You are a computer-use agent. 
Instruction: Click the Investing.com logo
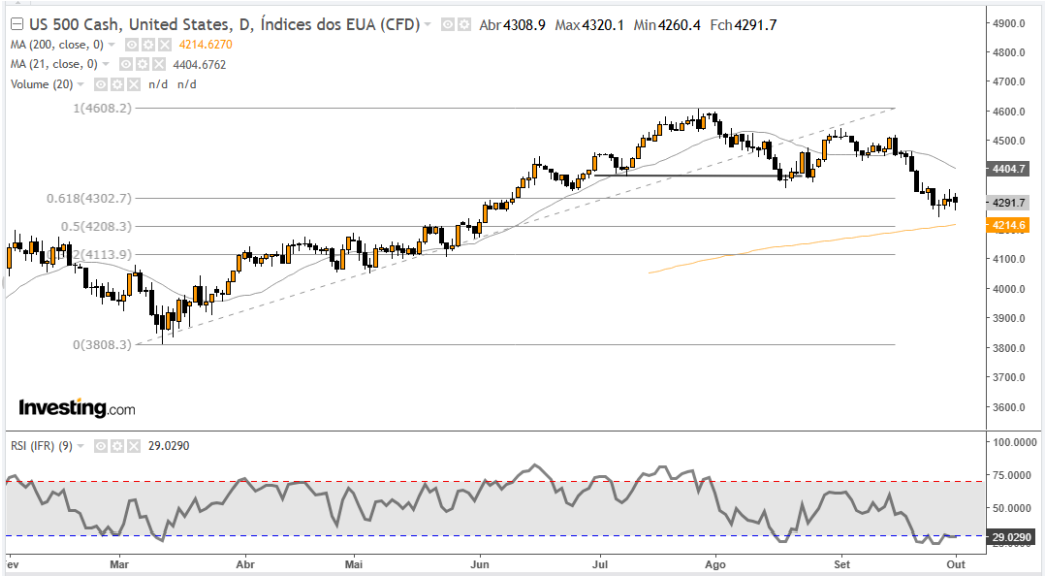click(x=76, y=408)
